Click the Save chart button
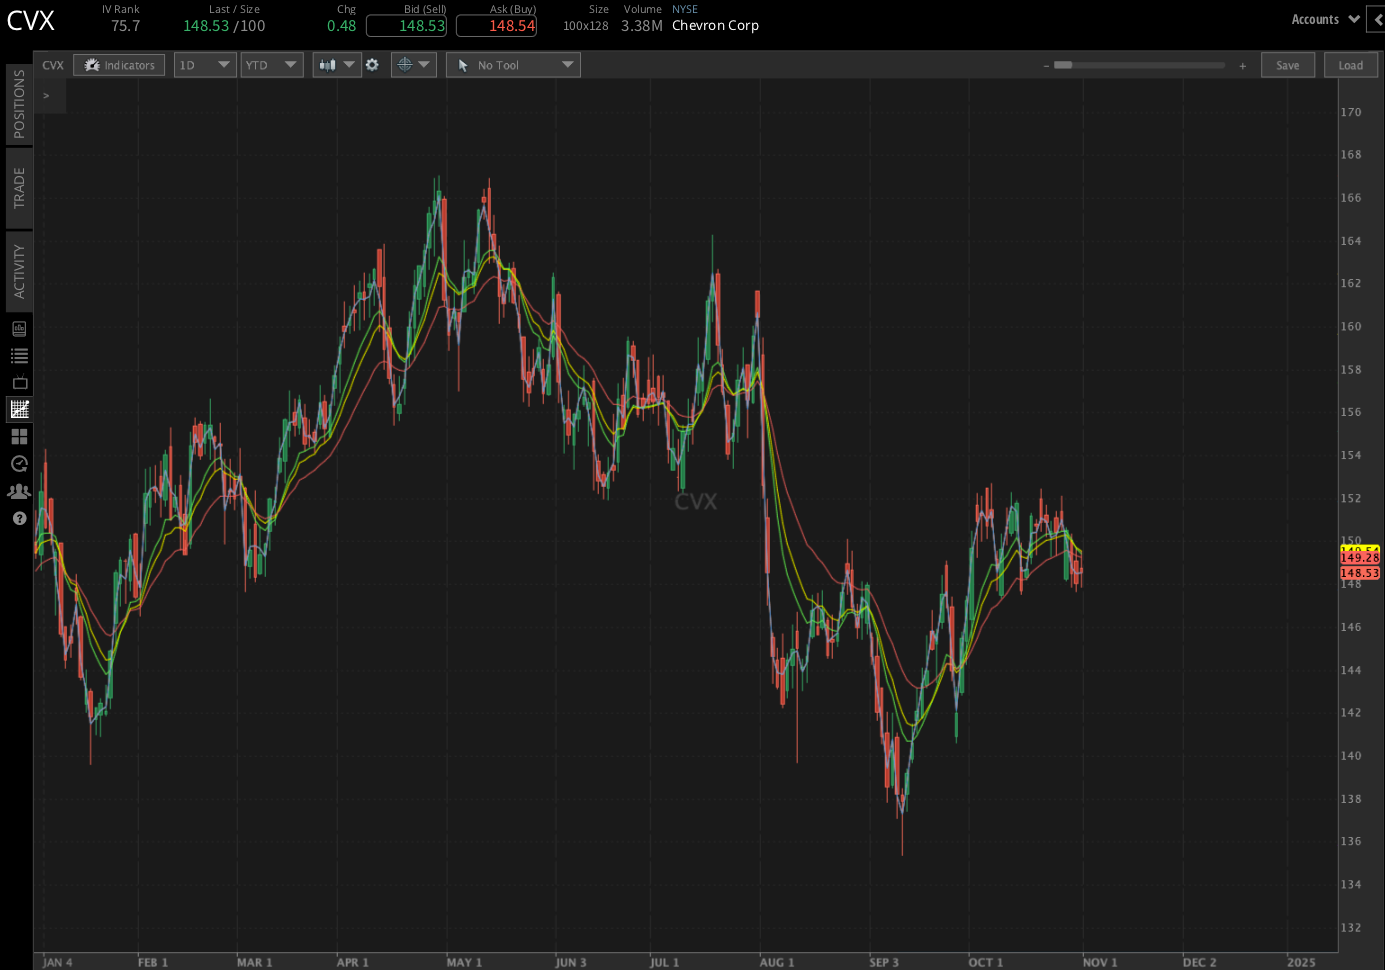Viewport: 1385px width, 970px height. [x=1287, y=65]
